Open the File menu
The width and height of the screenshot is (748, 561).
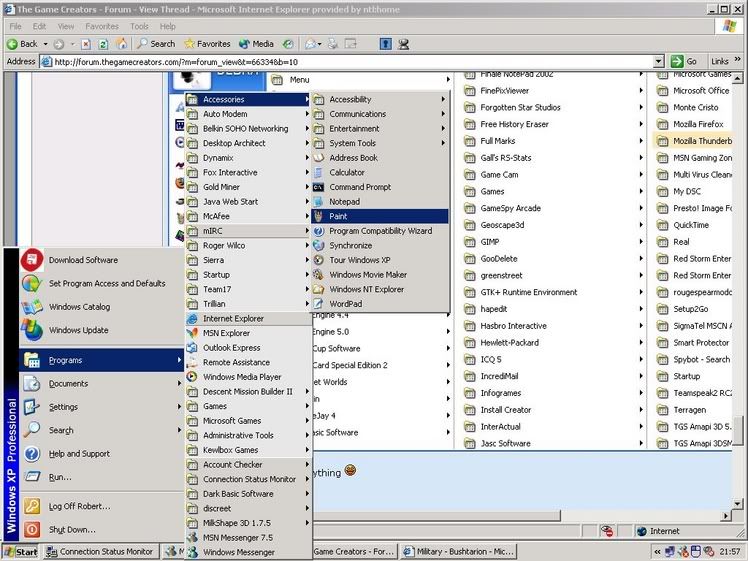coord(15,26)
